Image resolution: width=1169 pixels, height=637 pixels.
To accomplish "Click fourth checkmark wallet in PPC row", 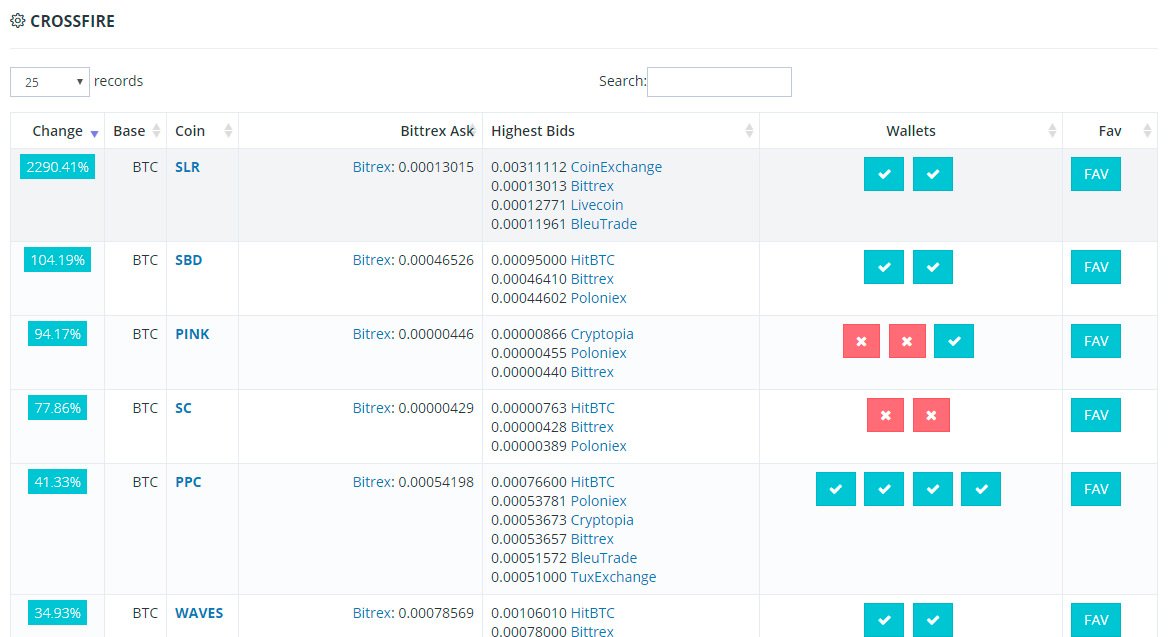I will tap(980, 489).
